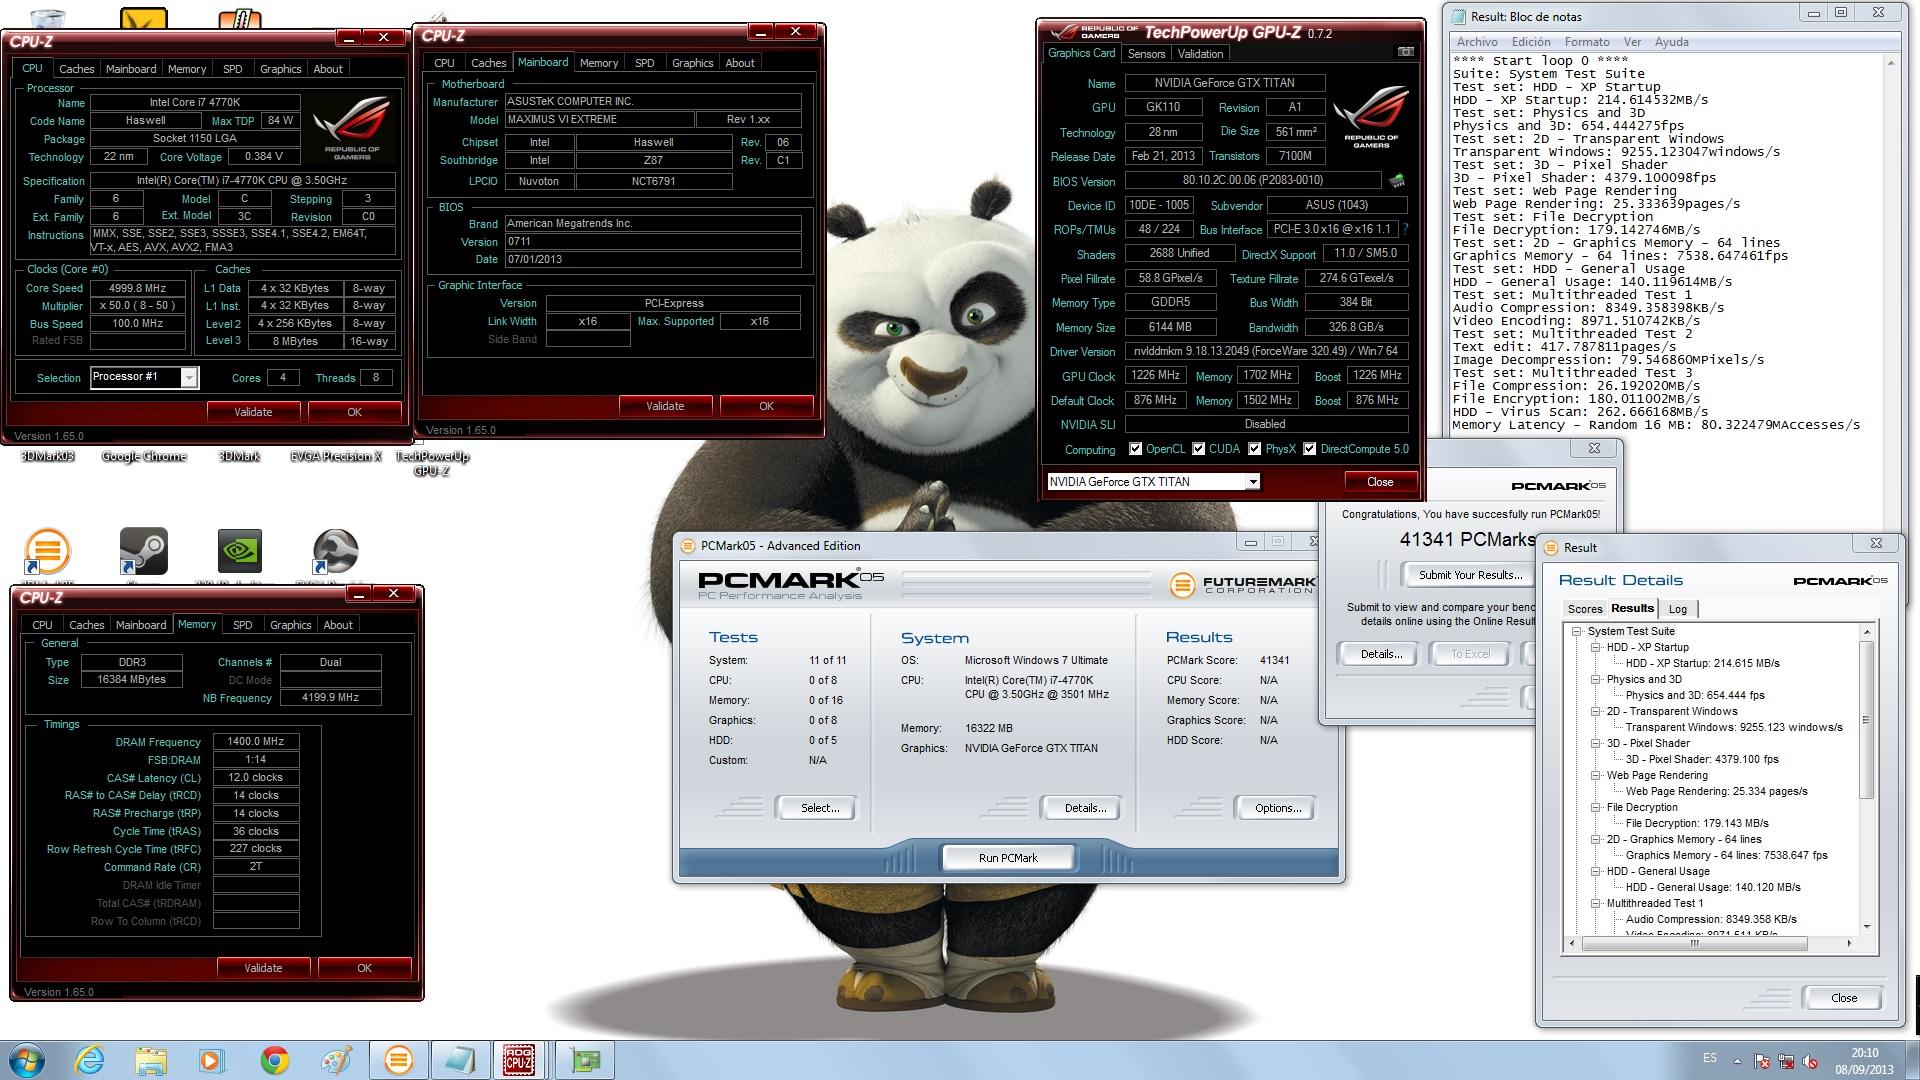Open Windows Media Player from taskbar
This screenshot has width=1920, height=1080.
[213, 1060]
